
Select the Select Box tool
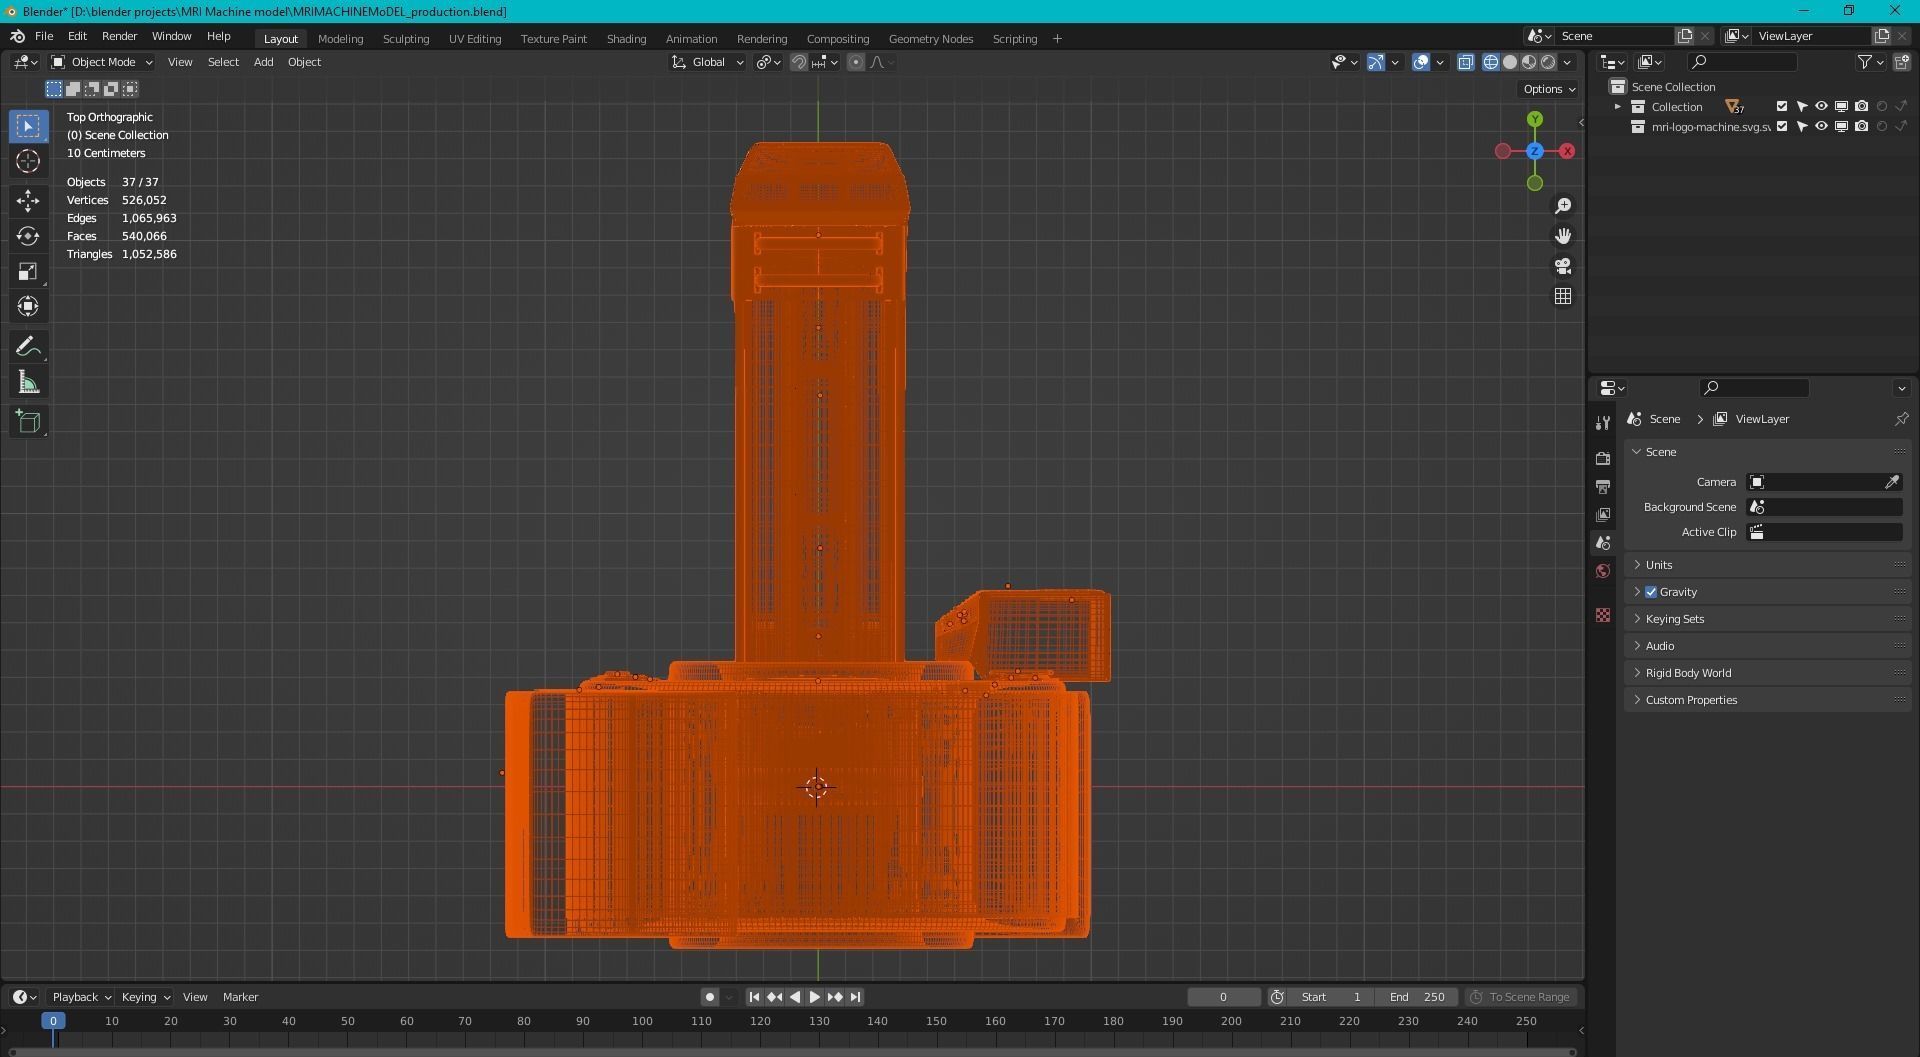pos(28,126)
